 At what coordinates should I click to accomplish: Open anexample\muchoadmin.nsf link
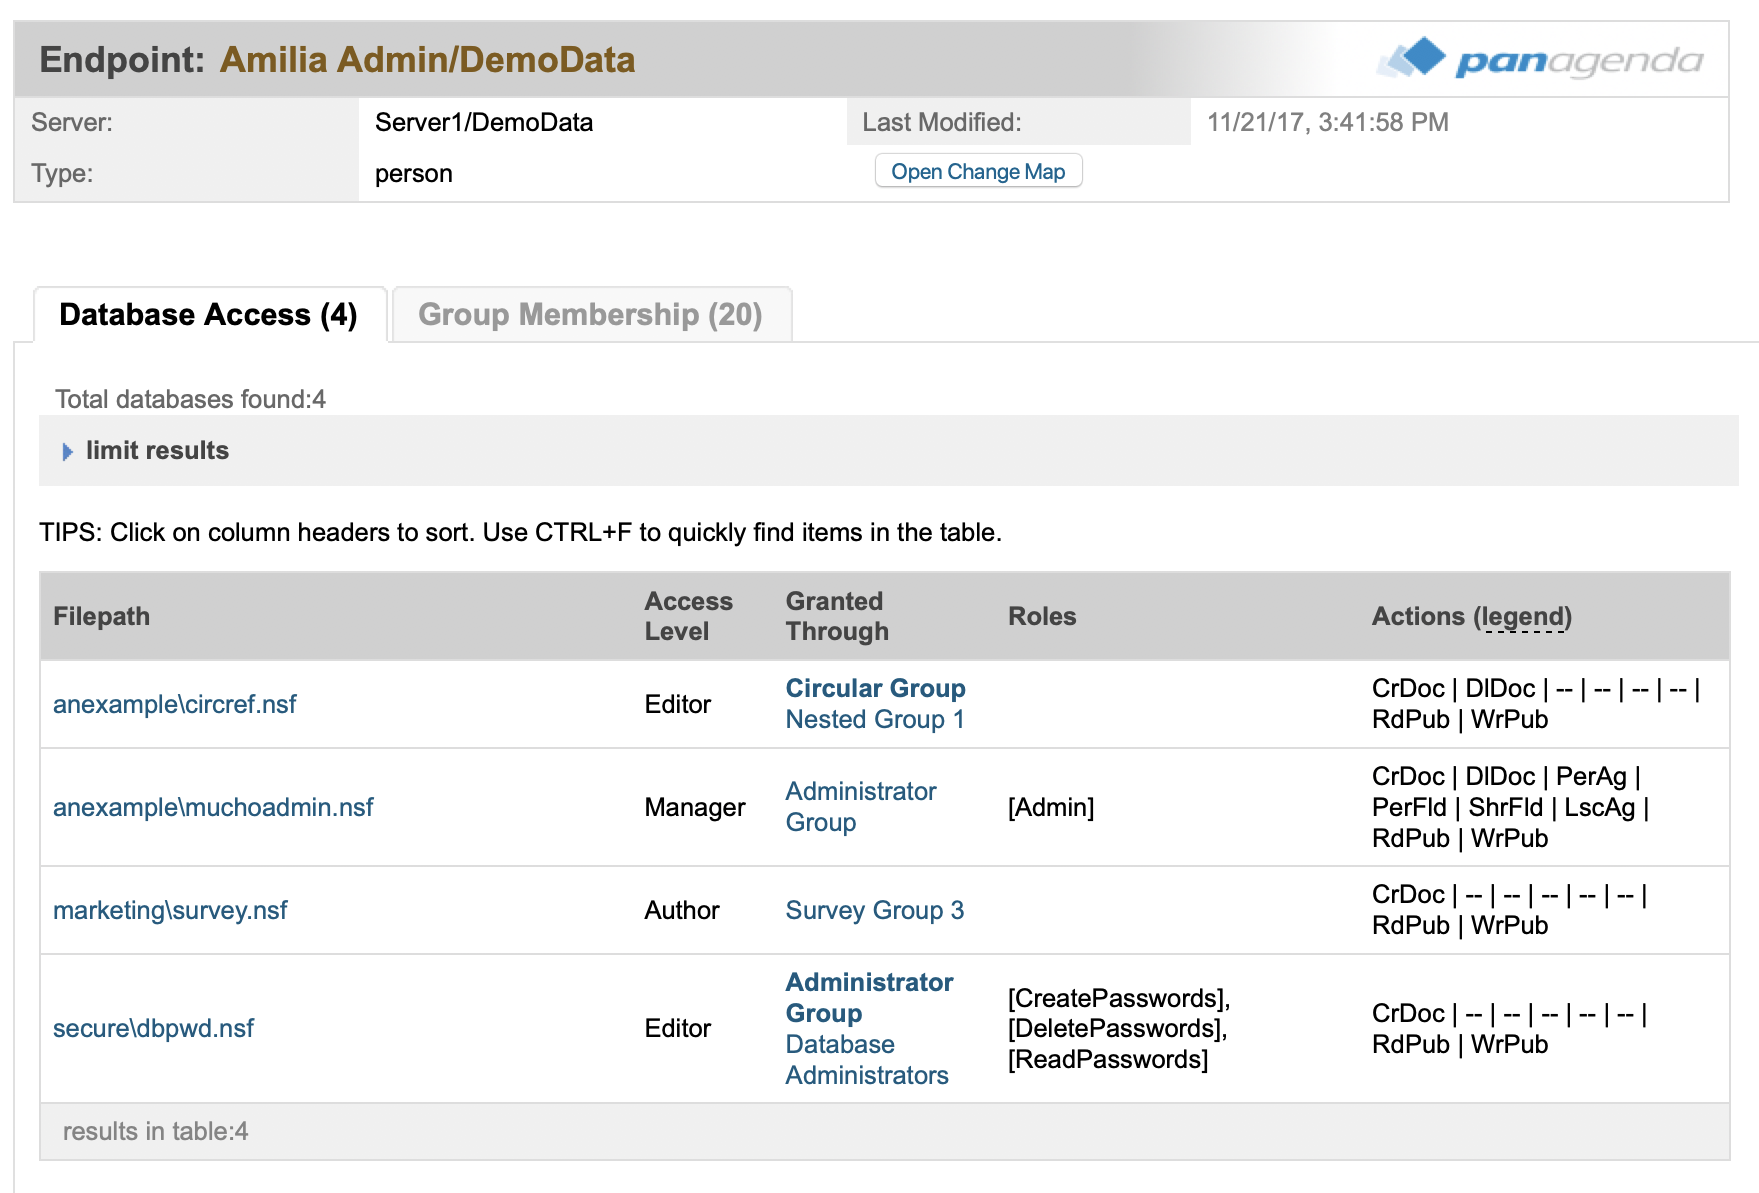coord(213,807)
